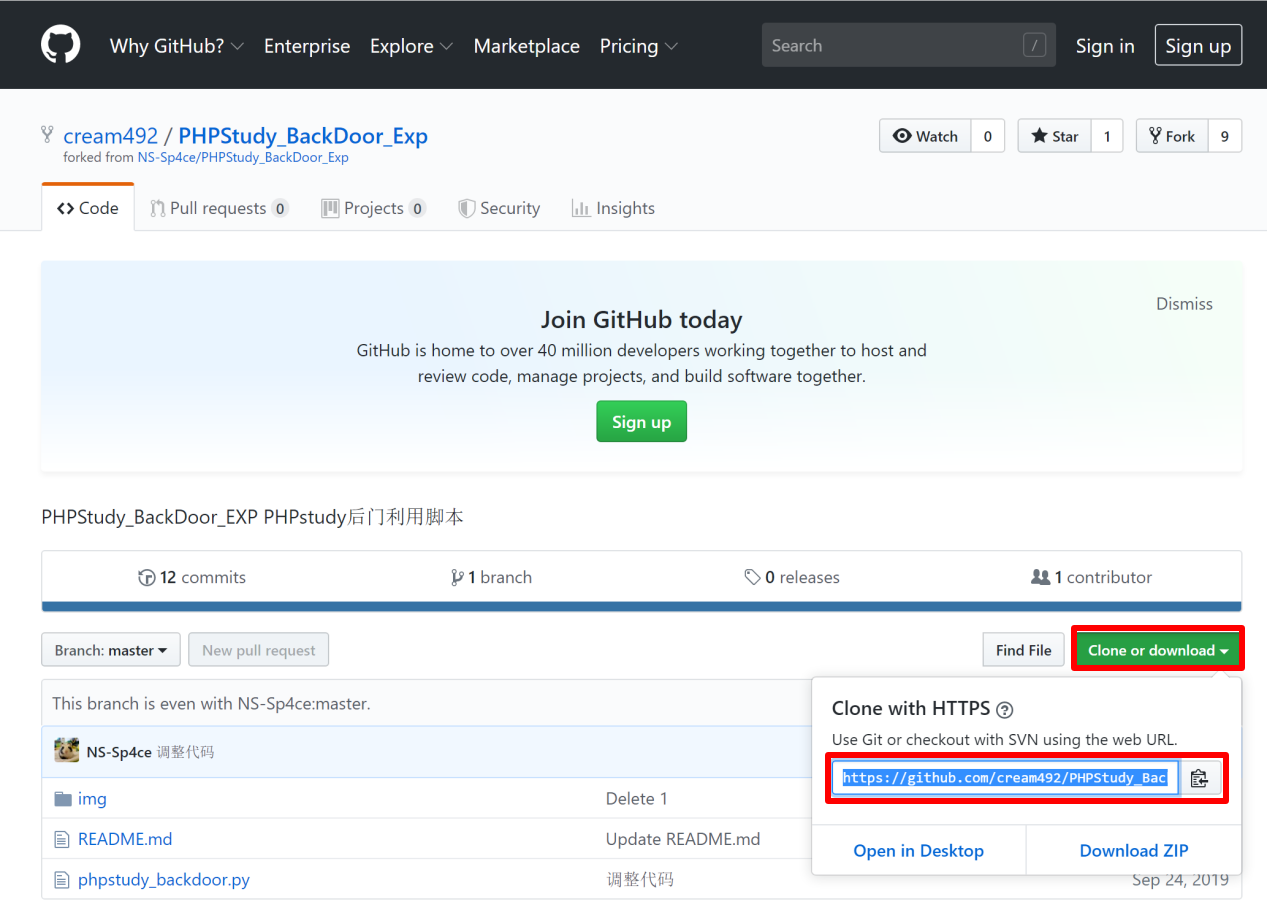Expand the Explore menu
Image resolution: width=1267 pixels, height=910 pixels.
point(411,46)
